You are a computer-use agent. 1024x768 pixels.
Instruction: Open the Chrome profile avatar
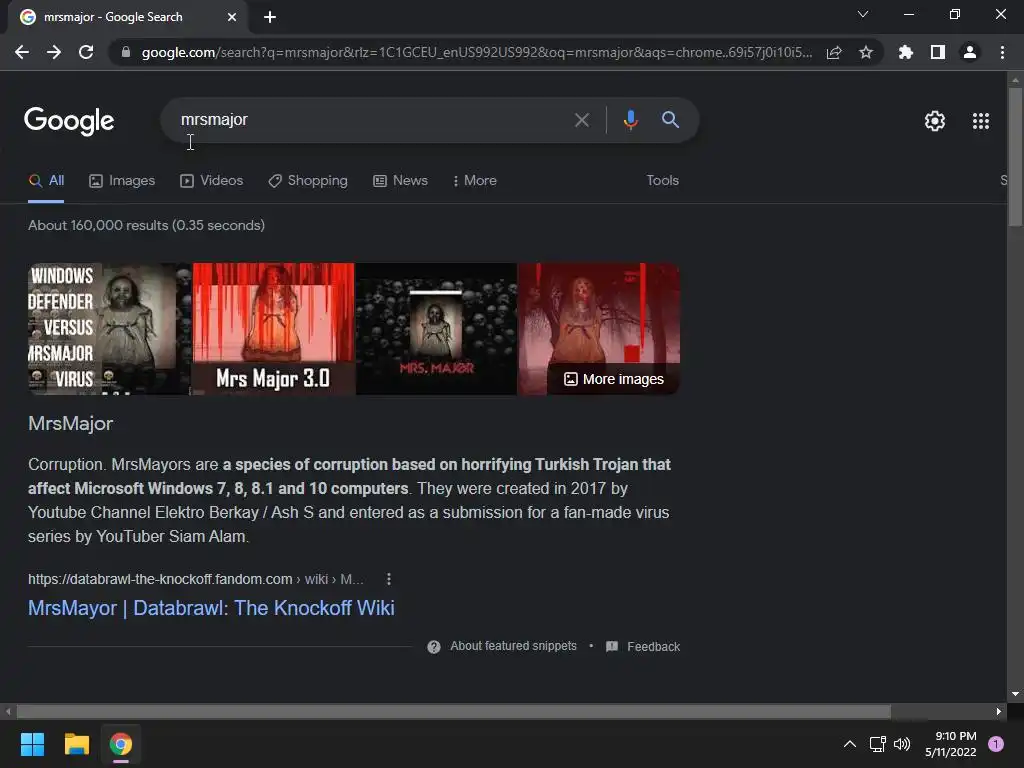pos(970,52)
